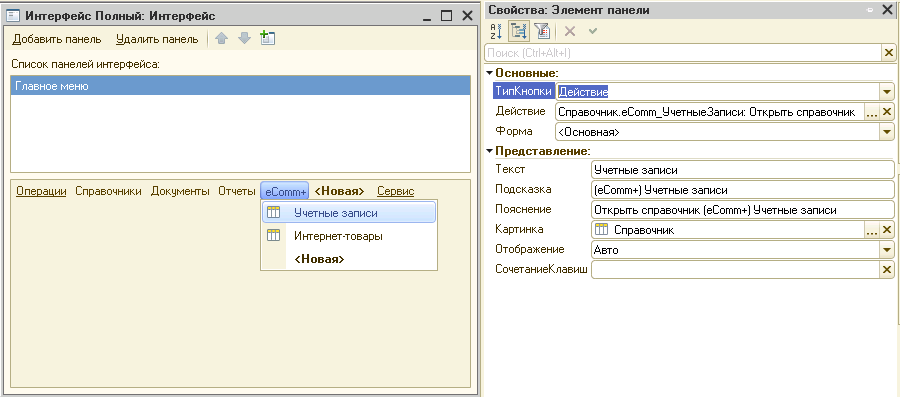Collapse the Представление section
Image resolution: width=900 pixels, height=397 pixels.
(490, 151)
